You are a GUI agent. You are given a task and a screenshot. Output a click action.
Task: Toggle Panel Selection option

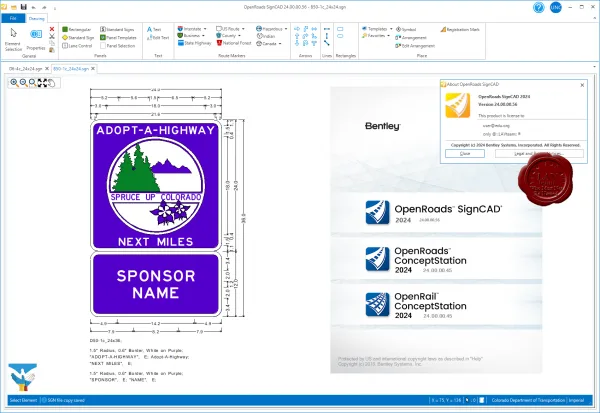(x=117, y=46)
